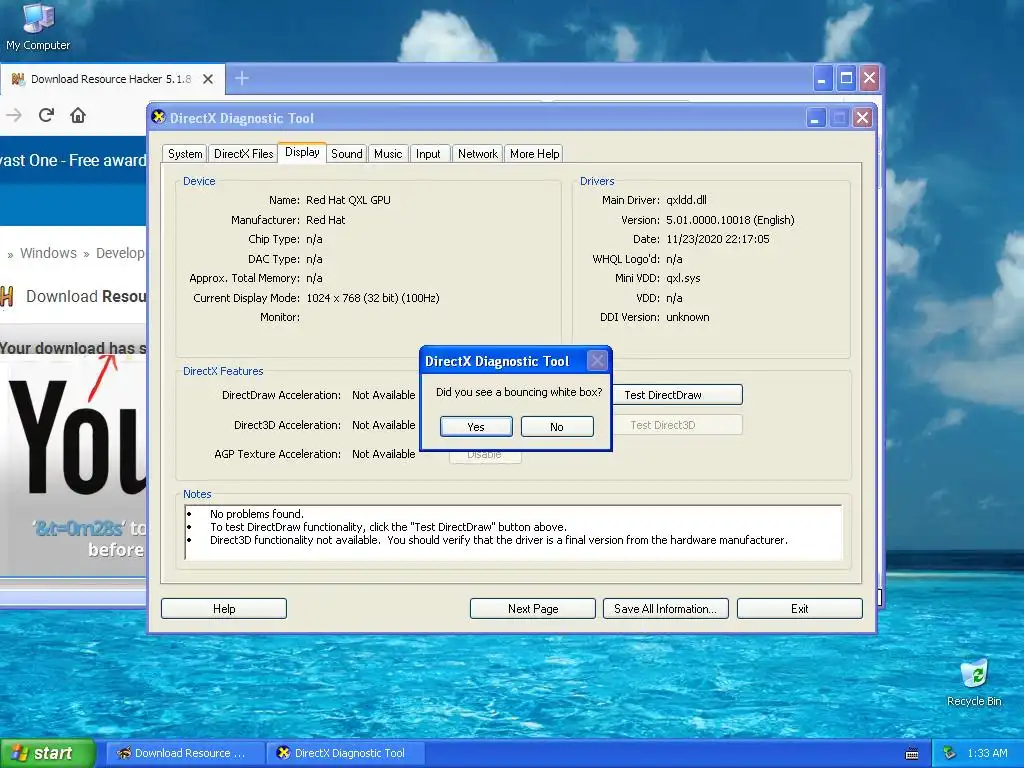This screenshot has height=768, width=1024.
Task: Click the "1024 x 768 (32 bit) (100Hz)" value
Action: tap(372, 298)
